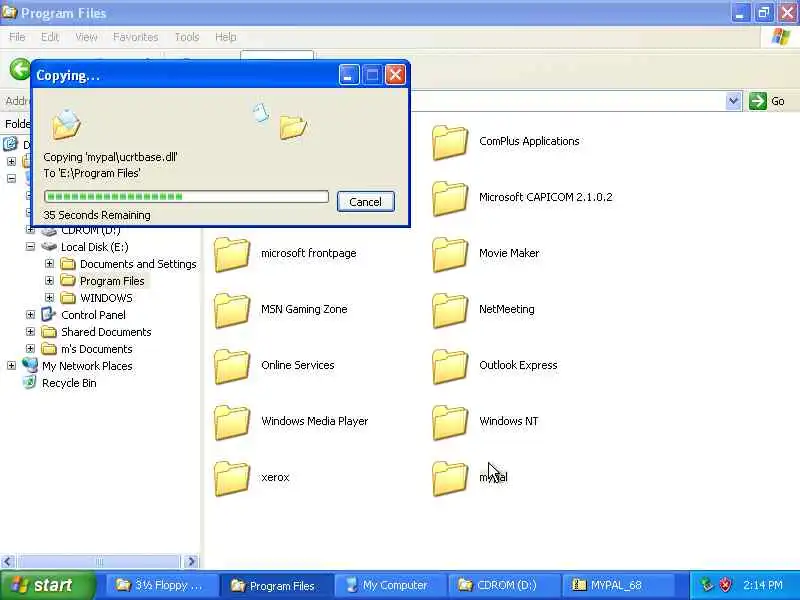
Task: Click the system clock showing 2:14 PM
Action: point(762,585)
